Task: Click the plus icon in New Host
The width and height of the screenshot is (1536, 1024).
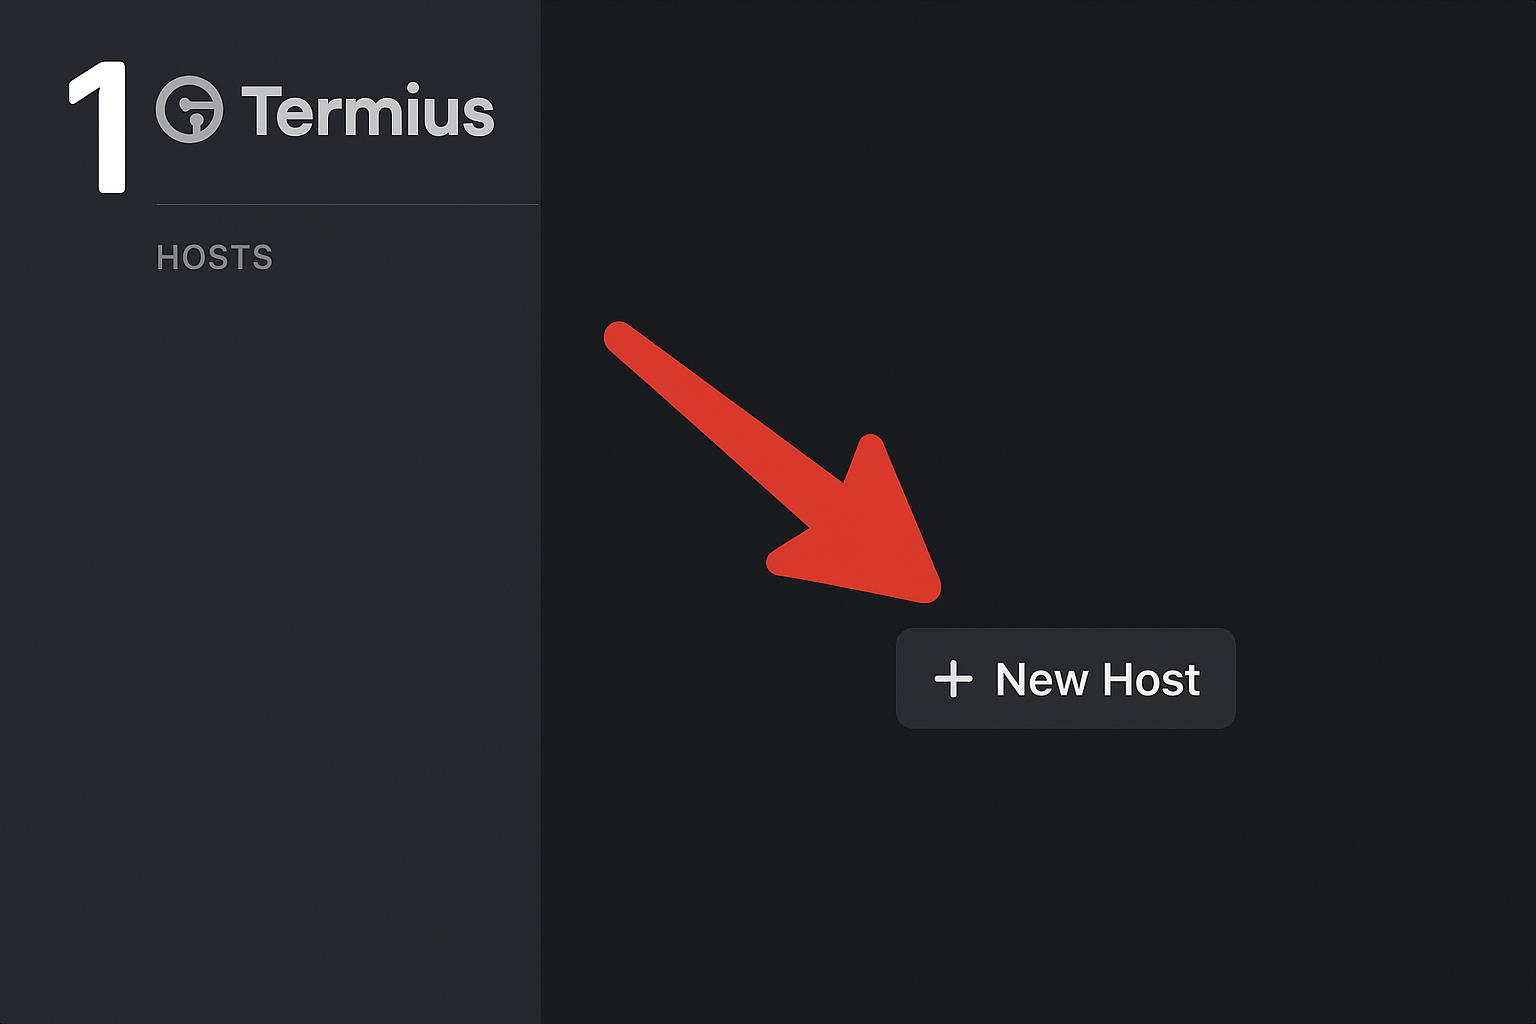Action: coord(953,679)
